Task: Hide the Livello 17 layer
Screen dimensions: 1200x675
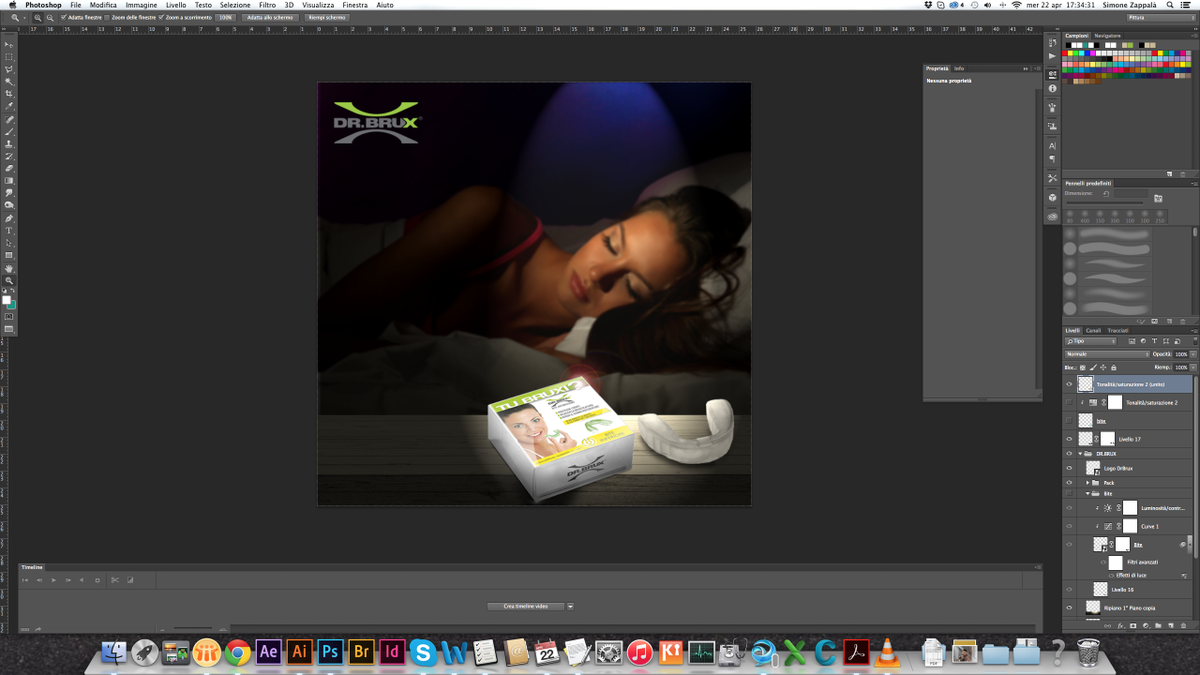Action: coord(1069,439)
